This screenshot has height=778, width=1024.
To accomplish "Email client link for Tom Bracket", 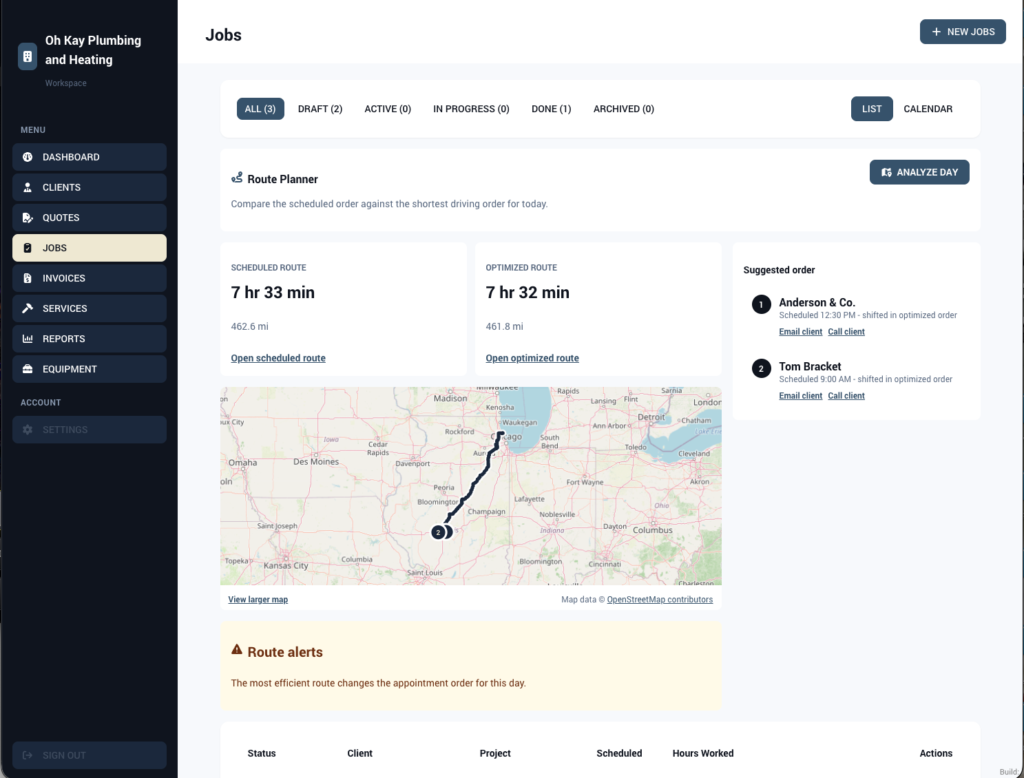I will [801, 396].
